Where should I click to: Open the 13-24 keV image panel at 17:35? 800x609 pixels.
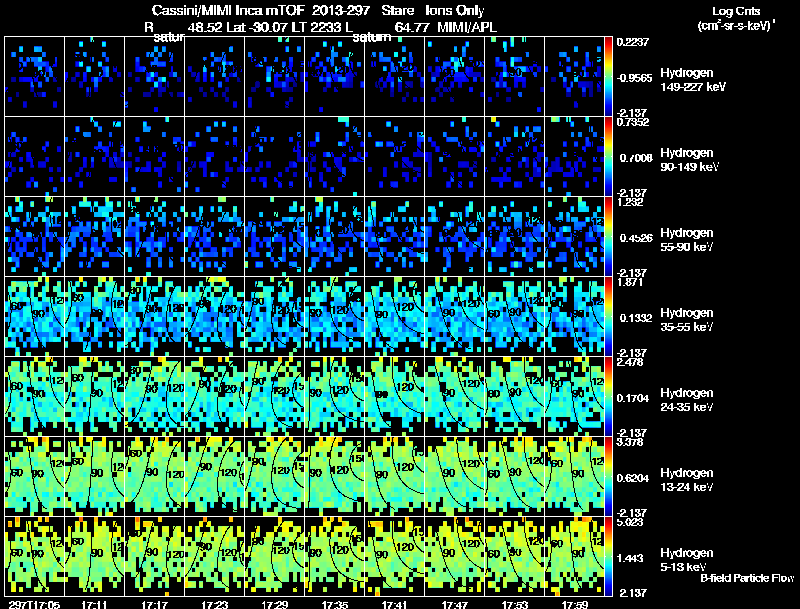tap(335, 476)
